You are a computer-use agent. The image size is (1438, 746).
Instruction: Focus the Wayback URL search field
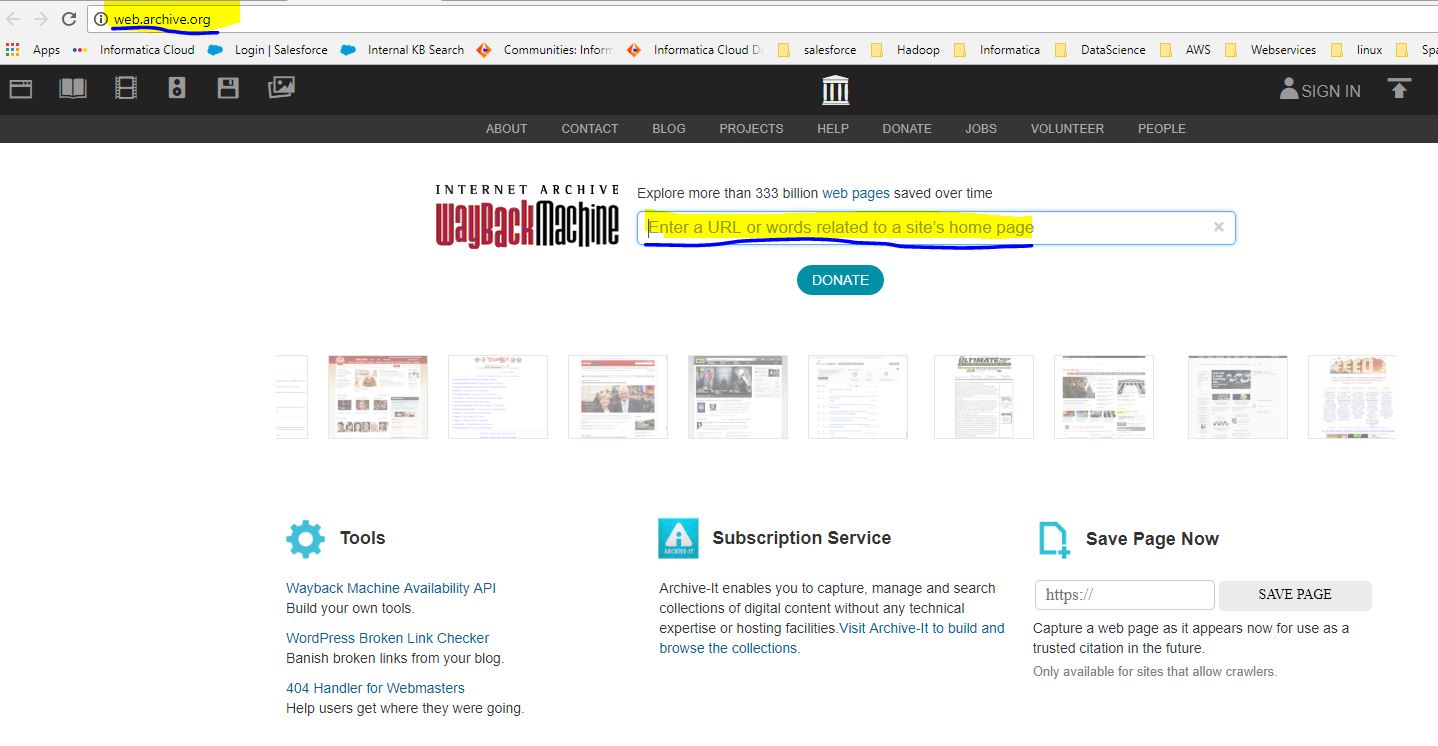point(936,228)
